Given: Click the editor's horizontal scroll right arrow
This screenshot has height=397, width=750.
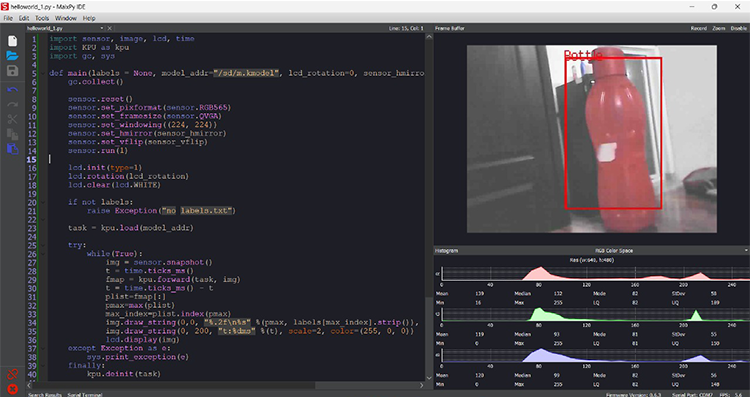Looking at the screenshot, I should click(421, 385).
